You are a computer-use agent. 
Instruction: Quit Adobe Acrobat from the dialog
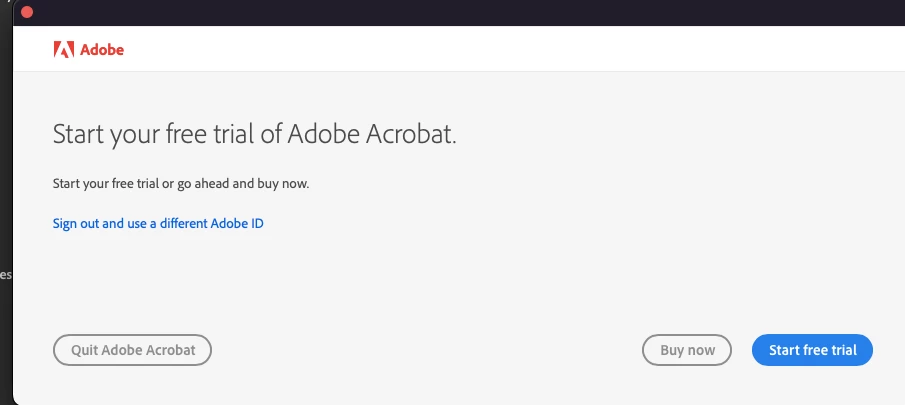[x=132, y=350]
